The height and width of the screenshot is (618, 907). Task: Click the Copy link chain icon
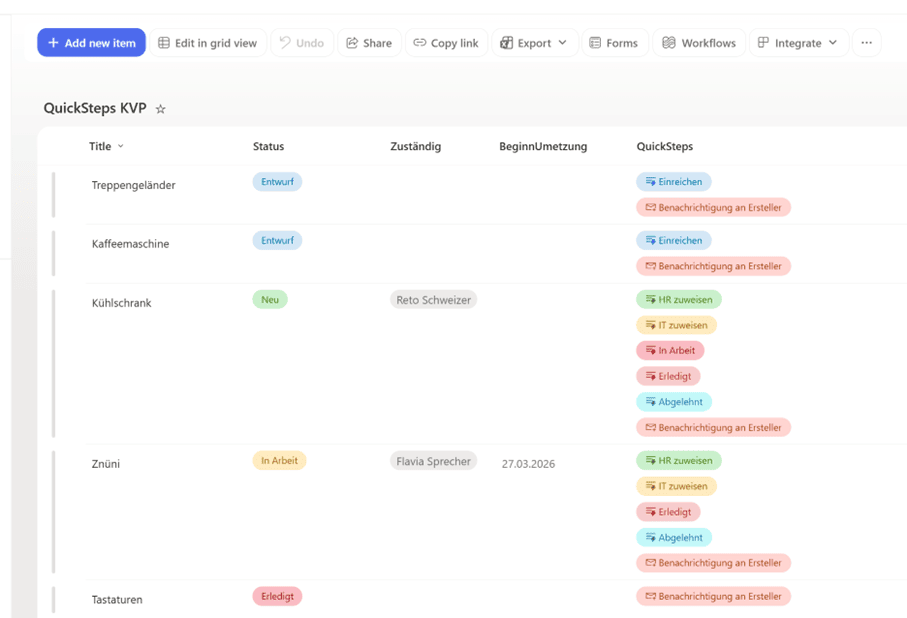[420, 43]
